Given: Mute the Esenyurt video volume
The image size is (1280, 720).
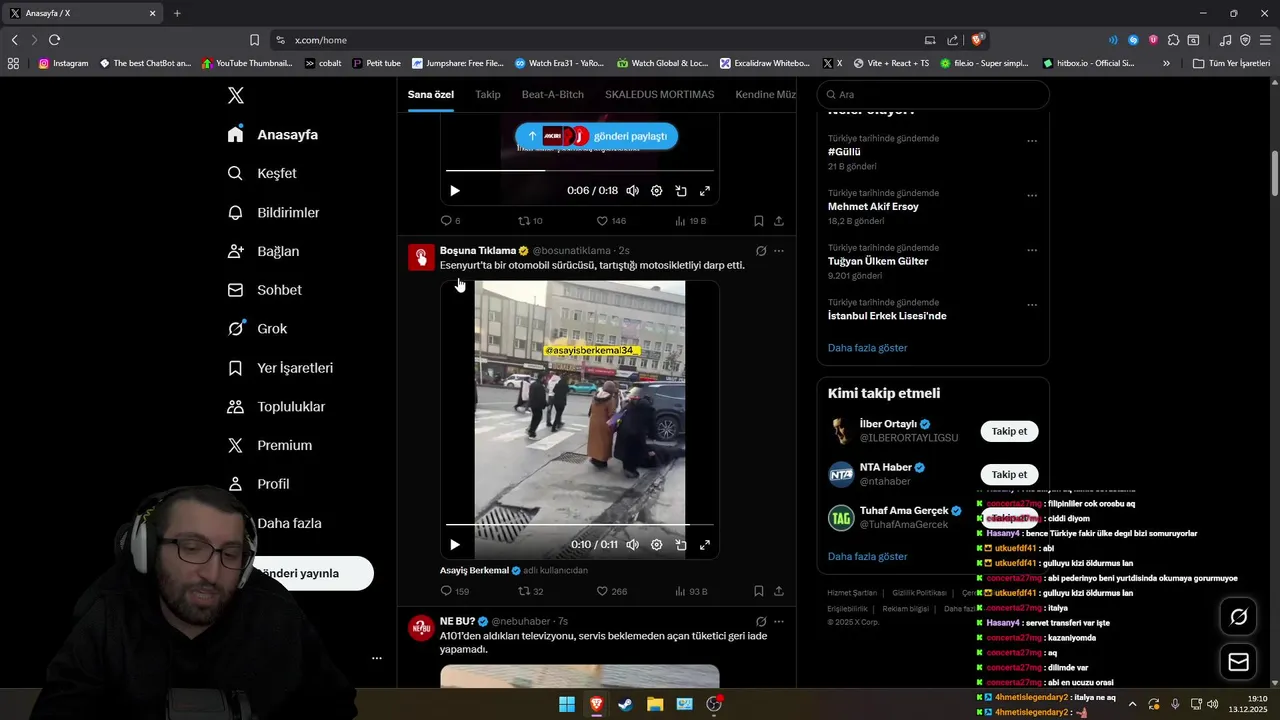Looking at the screenshot, I should (x=632, y=544).
